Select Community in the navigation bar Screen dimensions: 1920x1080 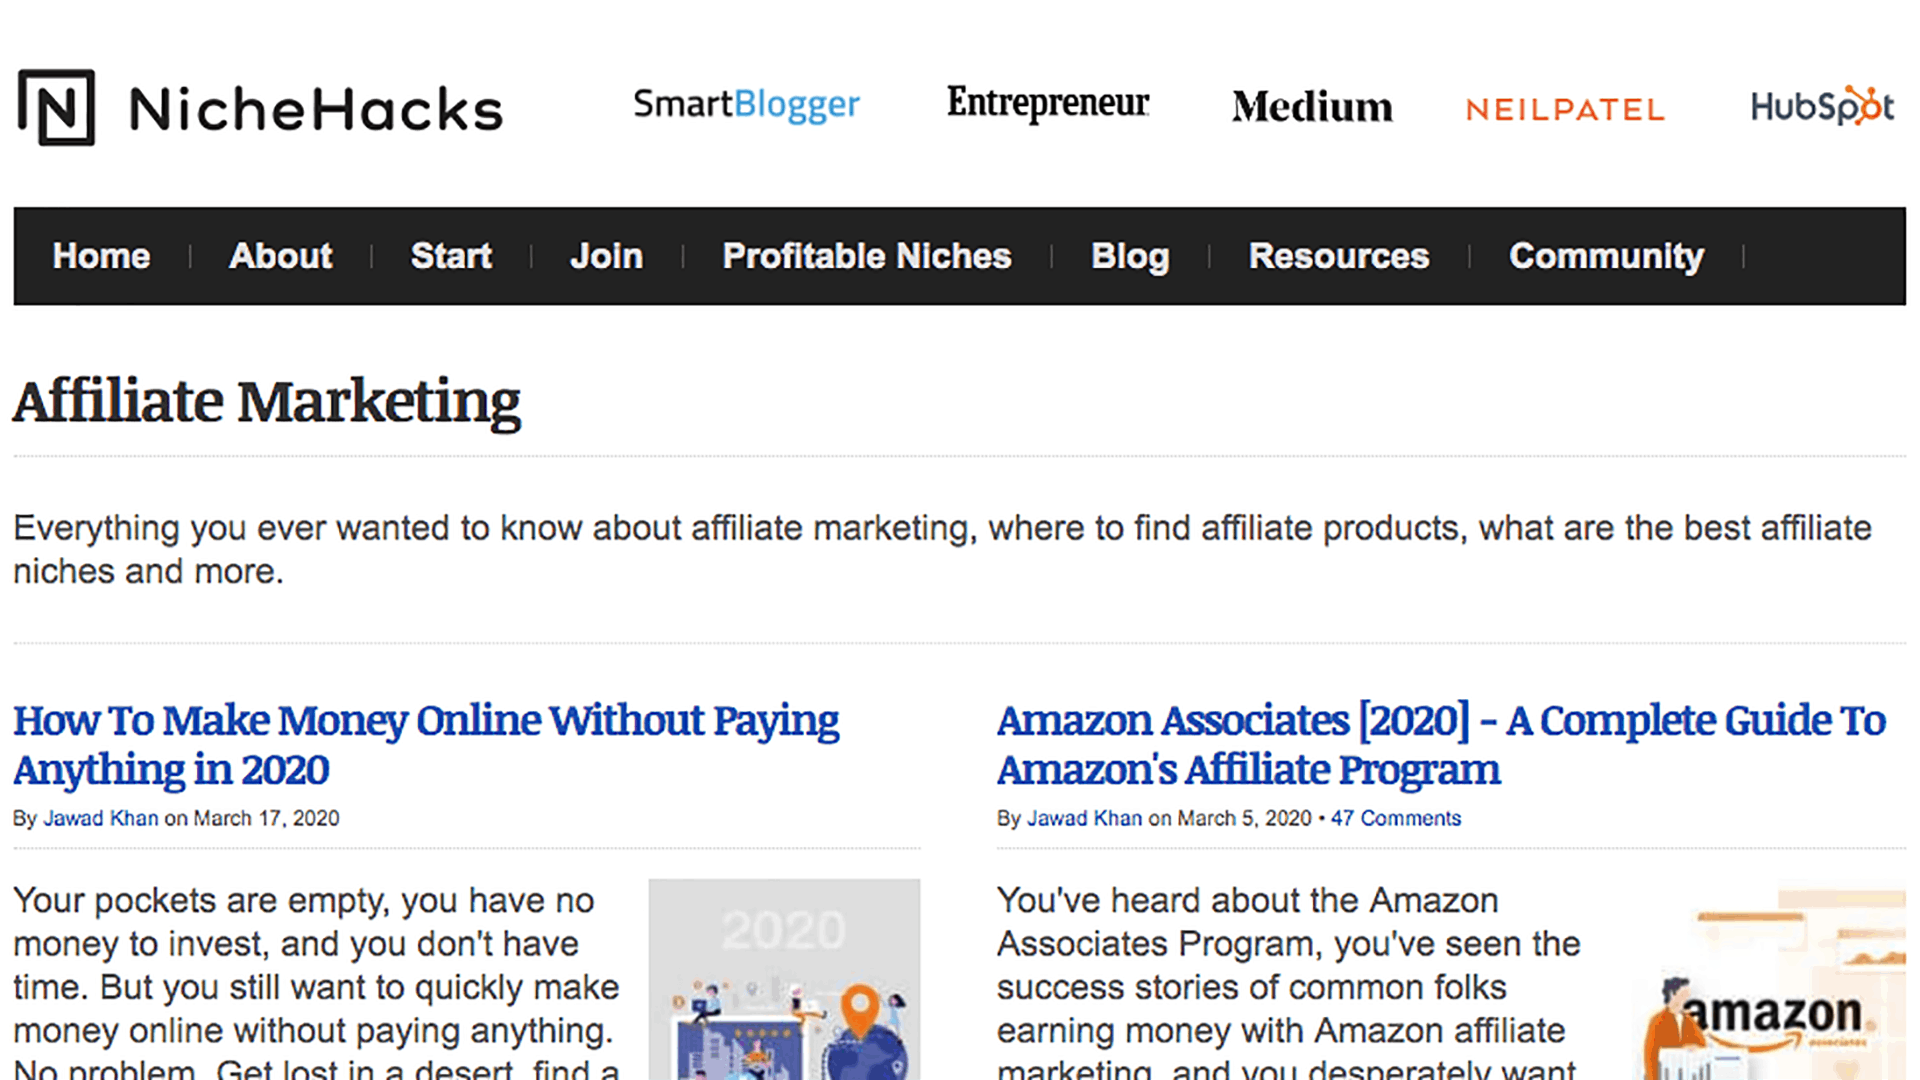click(1606, 256)
